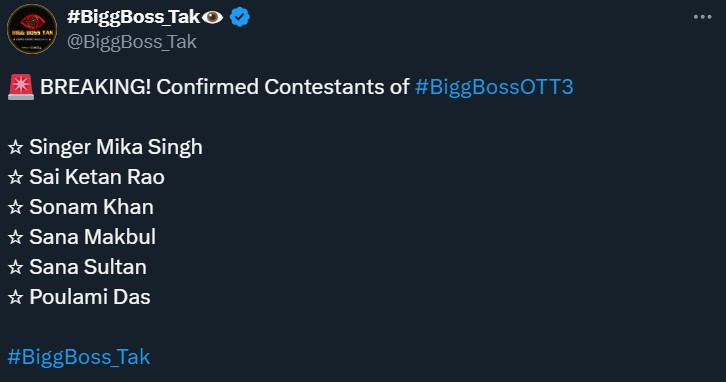The height and width of the screenshot is (382, 726).
Task: Open the BiggBoss_Tak profile avatar
Action: [31, 29]
